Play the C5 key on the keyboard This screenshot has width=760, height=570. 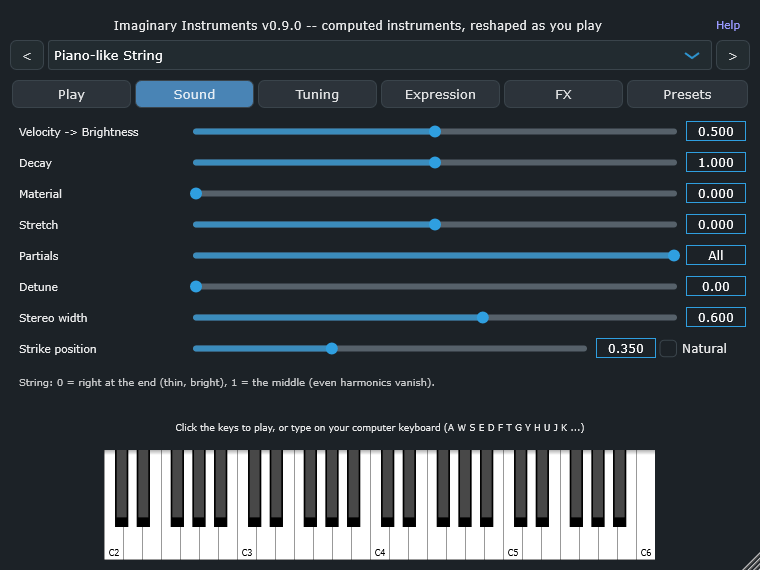[x=513, y=543]
